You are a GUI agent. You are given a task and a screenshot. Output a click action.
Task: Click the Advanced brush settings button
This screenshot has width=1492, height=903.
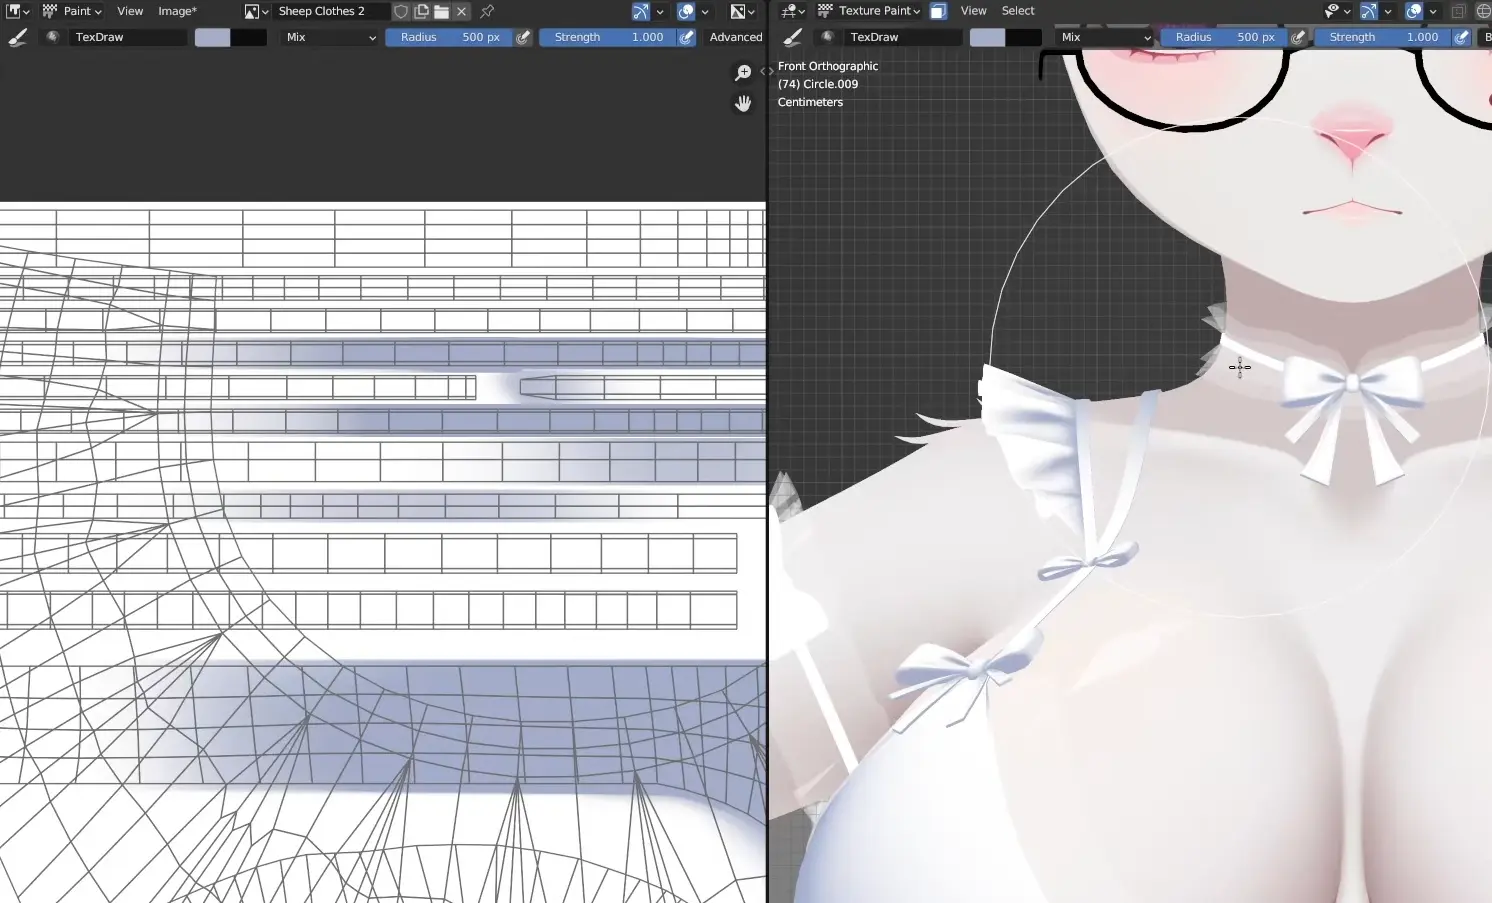coord(735,37)
